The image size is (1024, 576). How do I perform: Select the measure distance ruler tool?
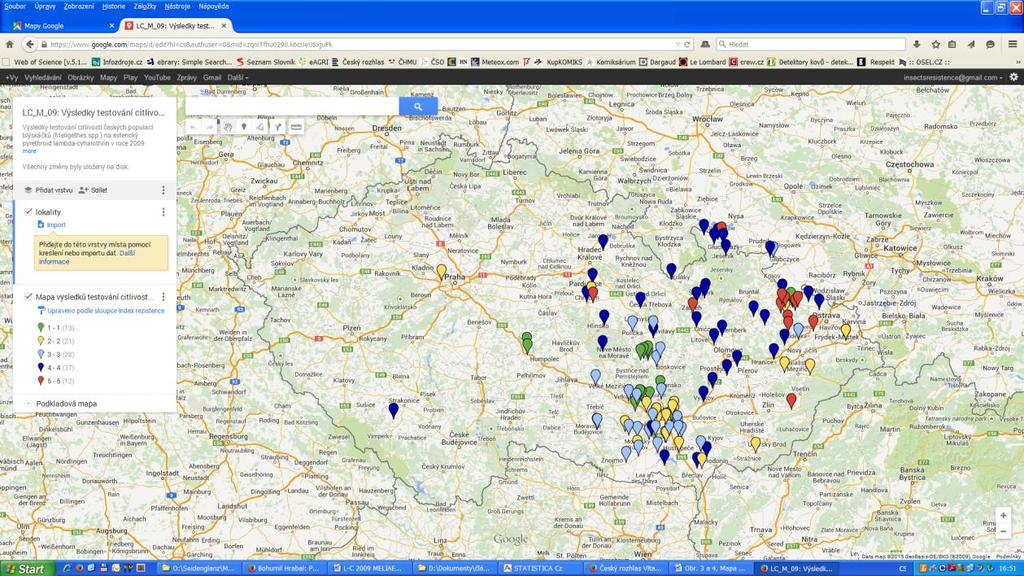(x=296, y=127)
